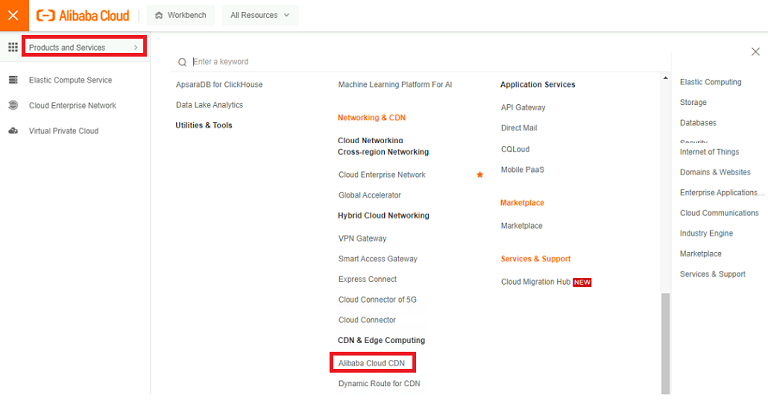Screen dimensions: 768x404
Task: Open Cloud Migration Hub link
Action: point(535,282)
